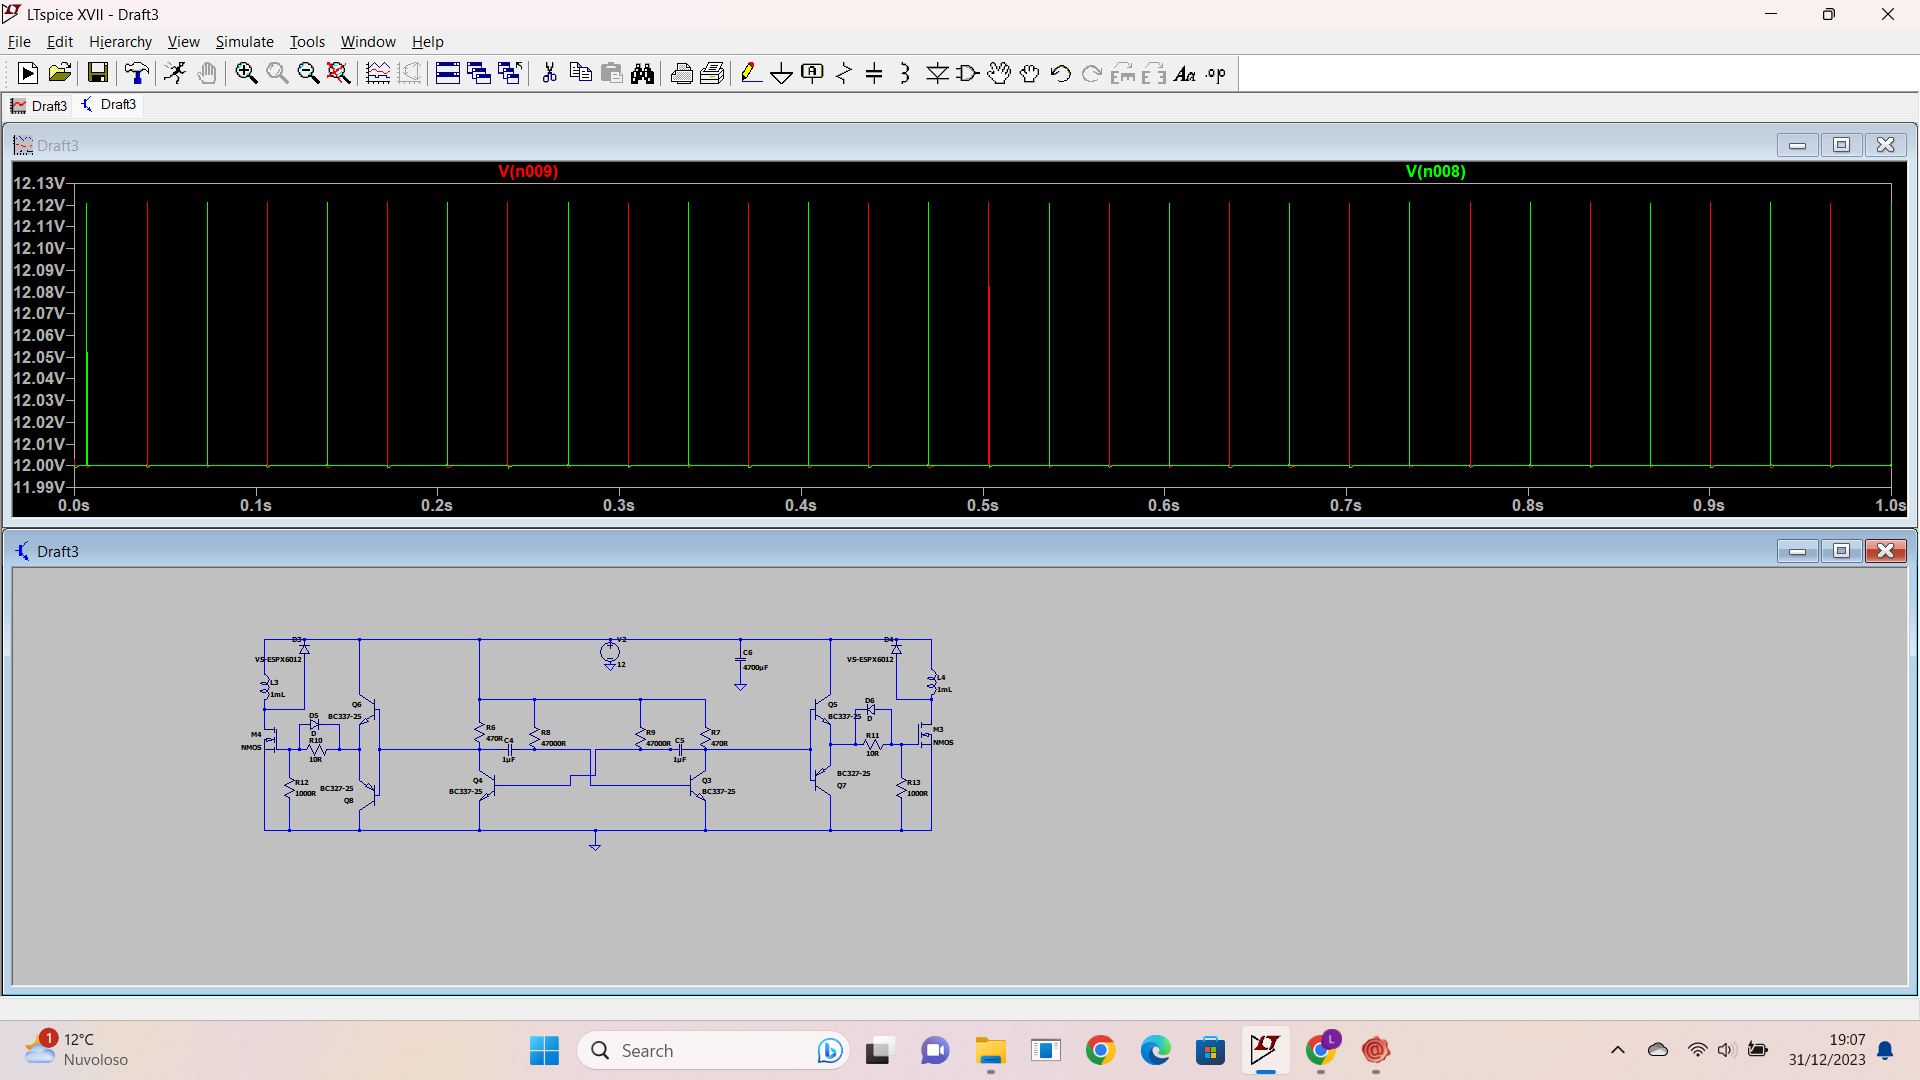The width and height of the screenshot is (1920, 1080).
Task: Open the Simulate menu
Action: [244, 42]
